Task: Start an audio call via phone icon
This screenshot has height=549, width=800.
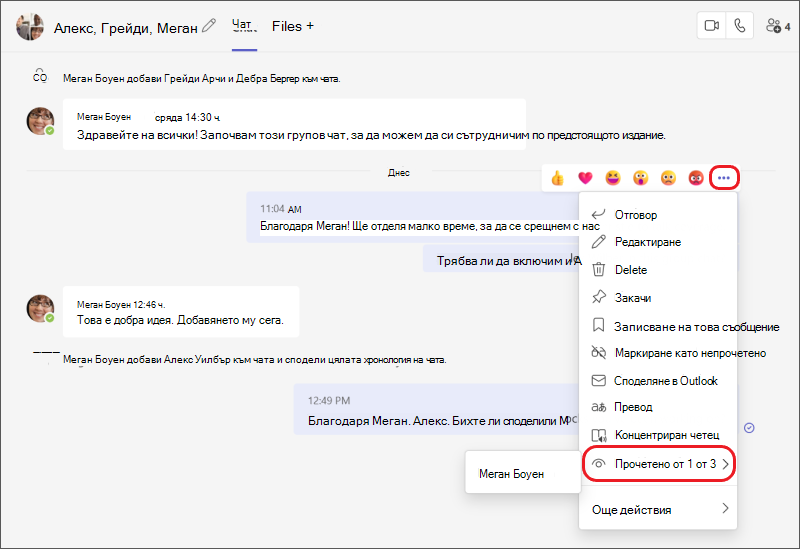Action: 739,26
